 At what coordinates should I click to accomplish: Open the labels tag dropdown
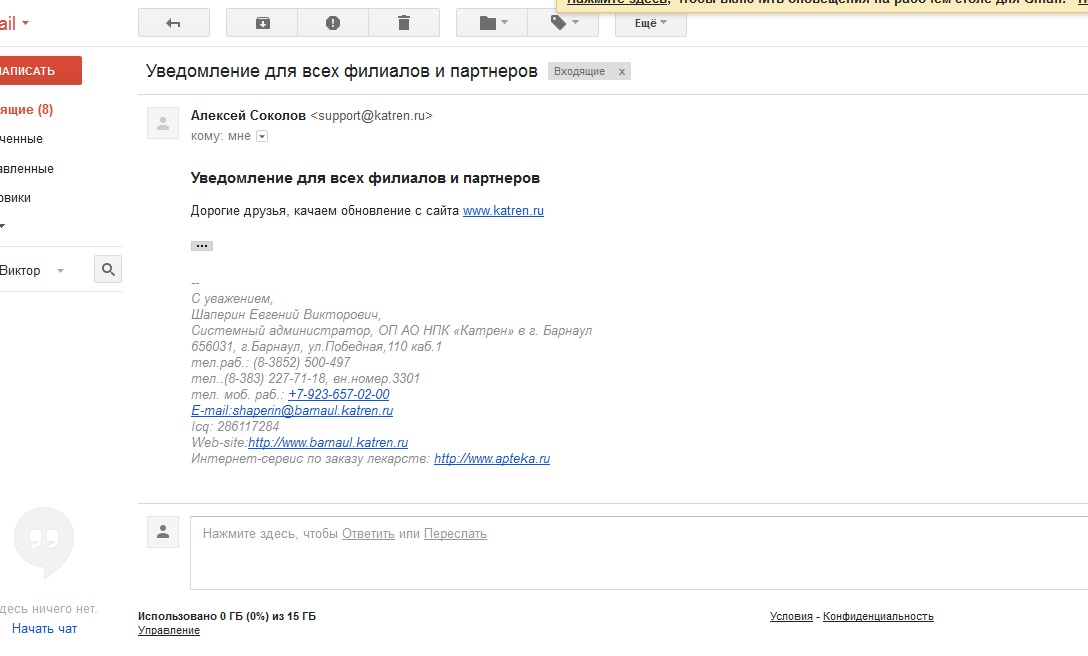click(x=563, y=23)
